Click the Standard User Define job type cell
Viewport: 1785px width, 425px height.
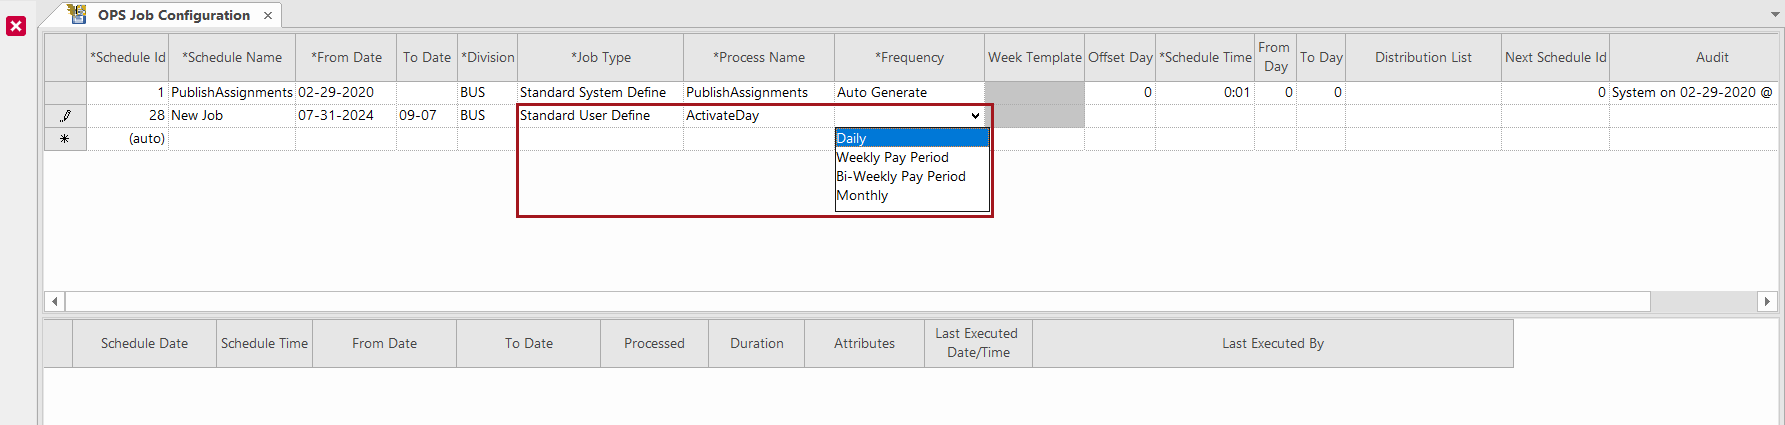pyautogui.click(x=600, y=116)
